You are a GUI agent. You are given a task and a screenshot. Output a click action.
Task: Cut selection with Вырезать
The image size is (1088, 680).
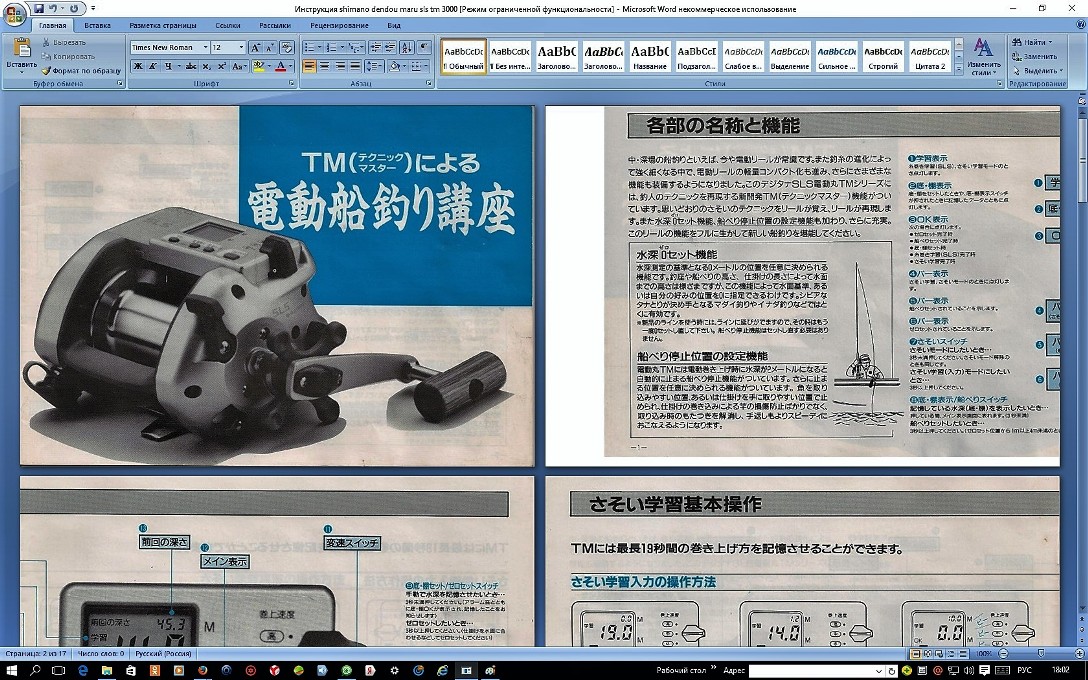click(64, 42)
